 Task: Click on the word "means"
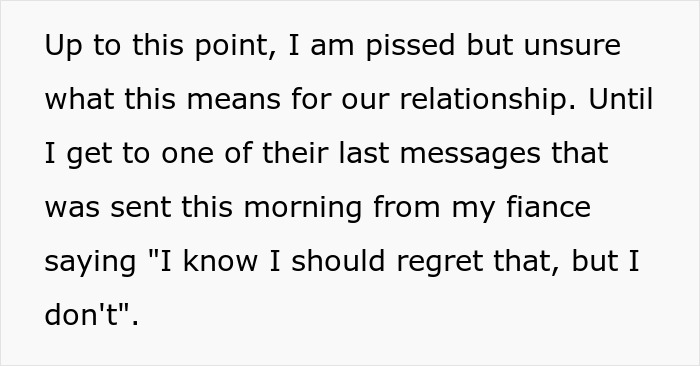click(x=234, y=100)
